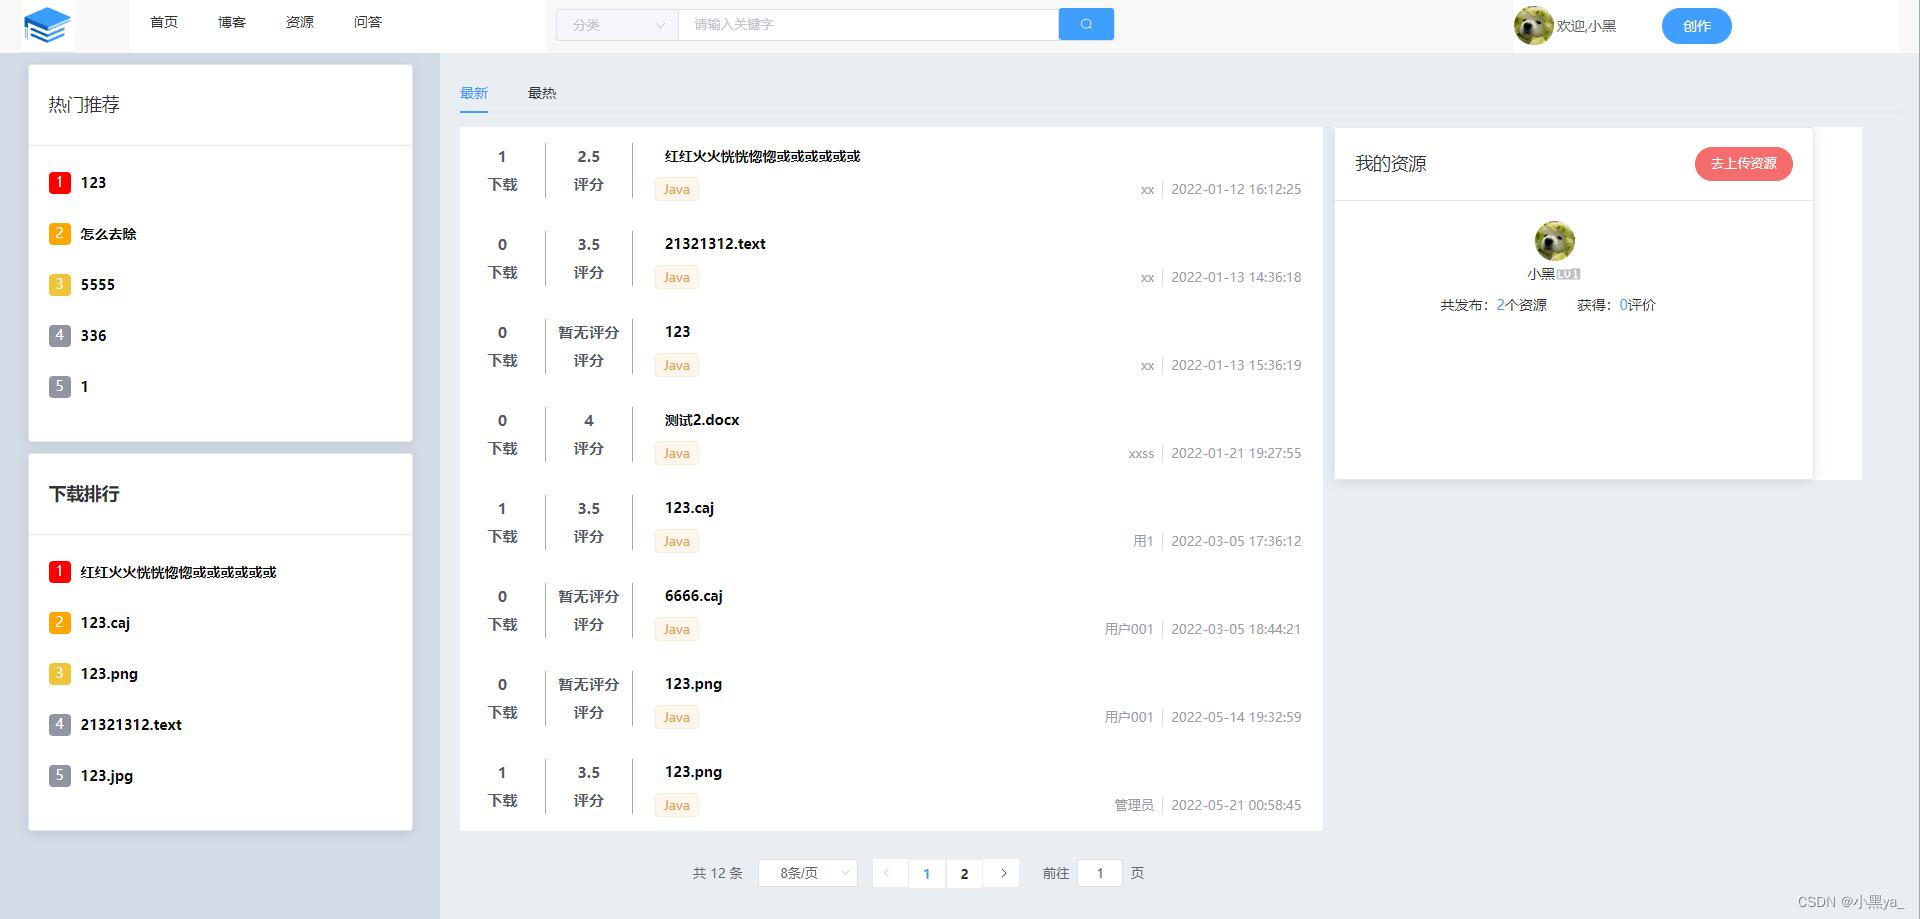Select page 1 in pagination
The height and width of the screenshot is (919, 1920).
[926, 873]
